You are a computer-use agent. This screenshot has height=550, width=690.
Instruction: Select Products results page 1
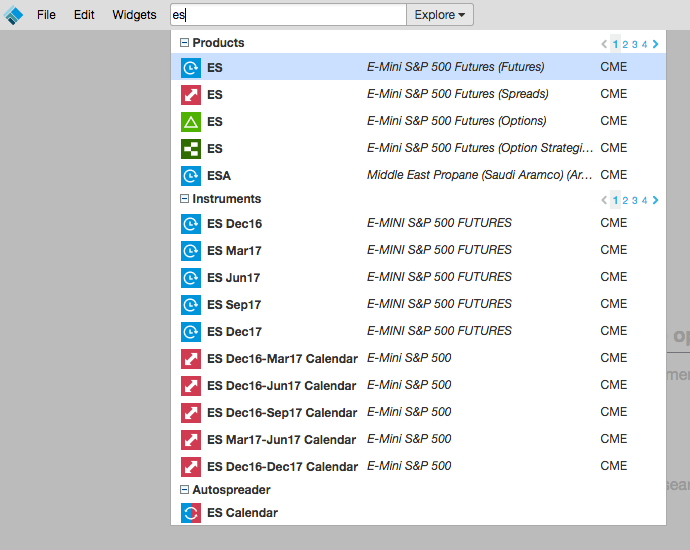615,44
